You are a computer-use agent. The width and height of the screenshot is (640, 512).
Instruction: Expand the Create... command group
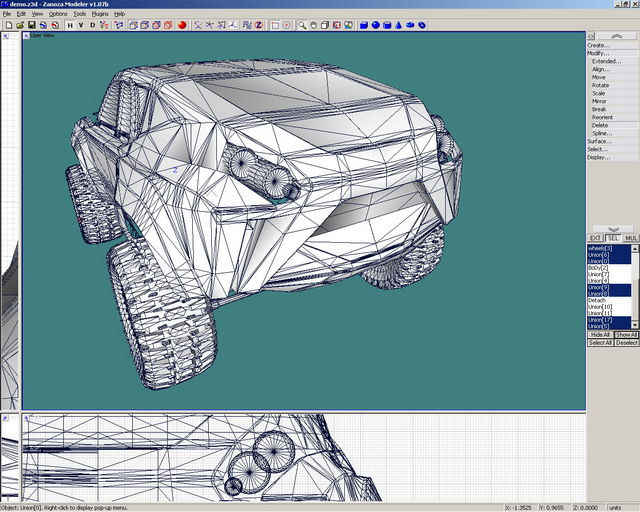[599, 45]
